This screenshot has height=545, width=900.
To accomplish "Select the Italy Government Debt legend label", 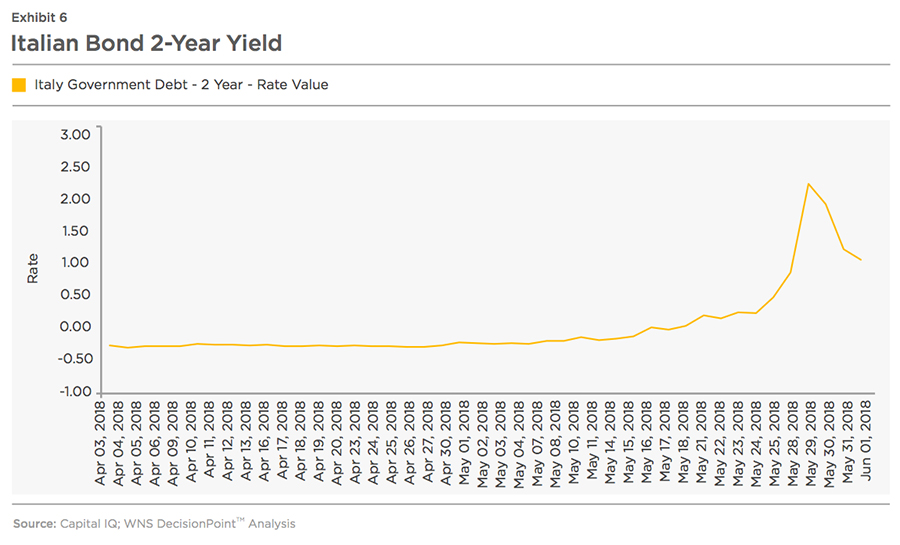I will coord(181,85).
